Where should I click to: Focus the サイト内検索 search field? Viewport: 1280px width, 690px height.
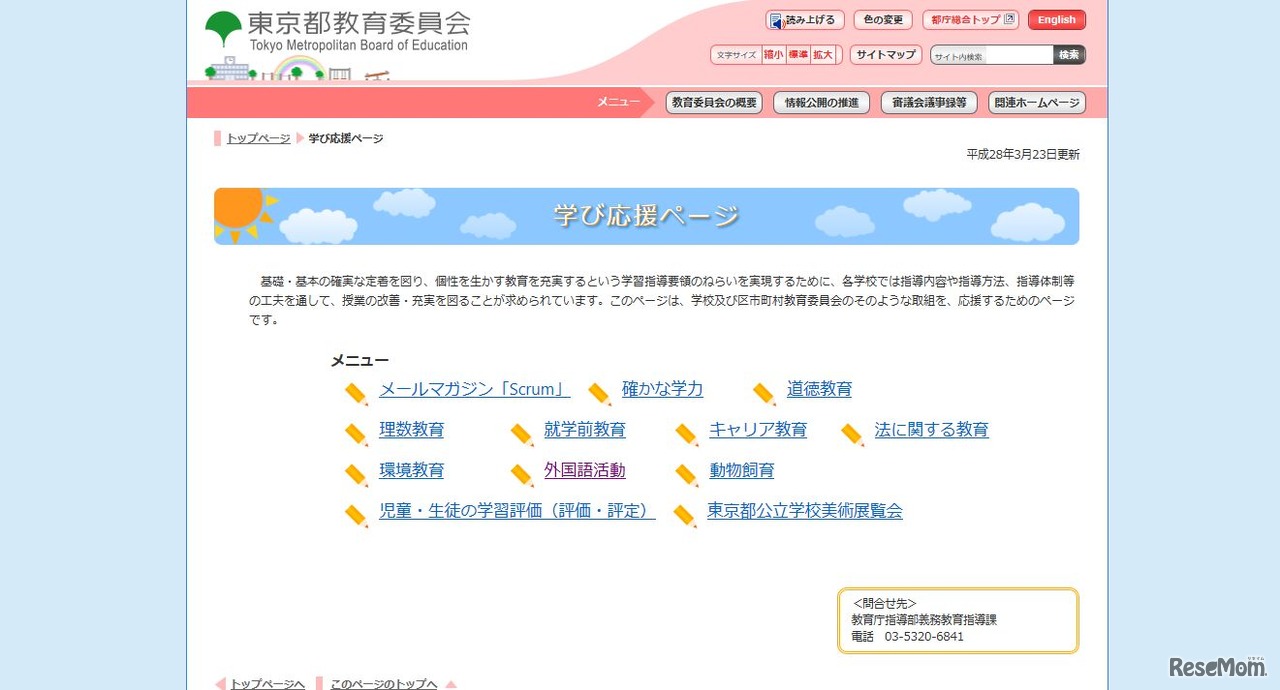(x=992, y=55)
